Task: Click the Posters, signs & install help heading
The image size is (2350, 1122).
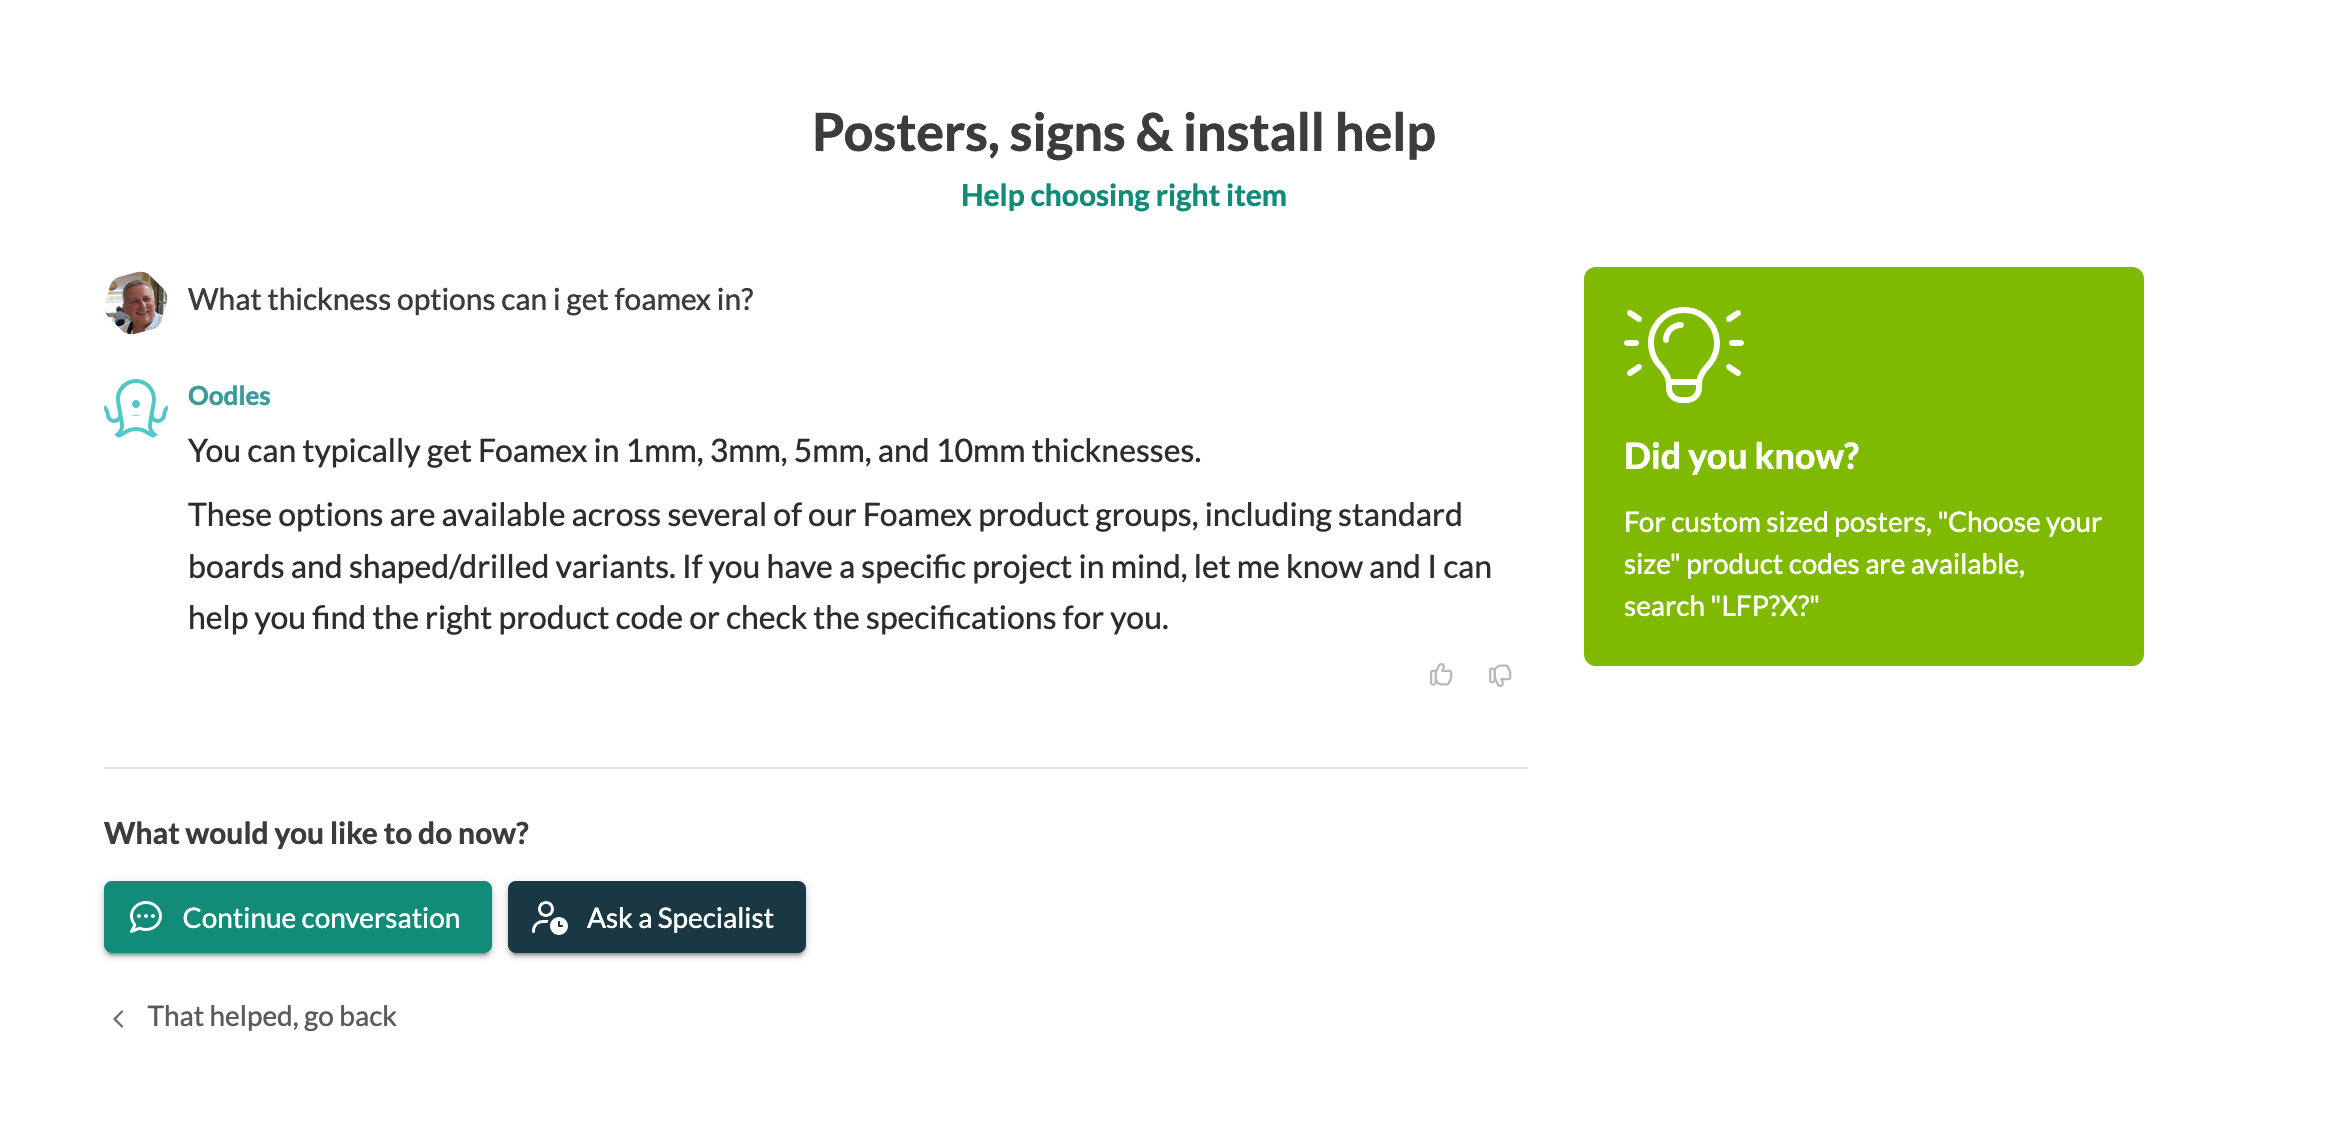Action: pyautogui.click(x=1123, y=133)
